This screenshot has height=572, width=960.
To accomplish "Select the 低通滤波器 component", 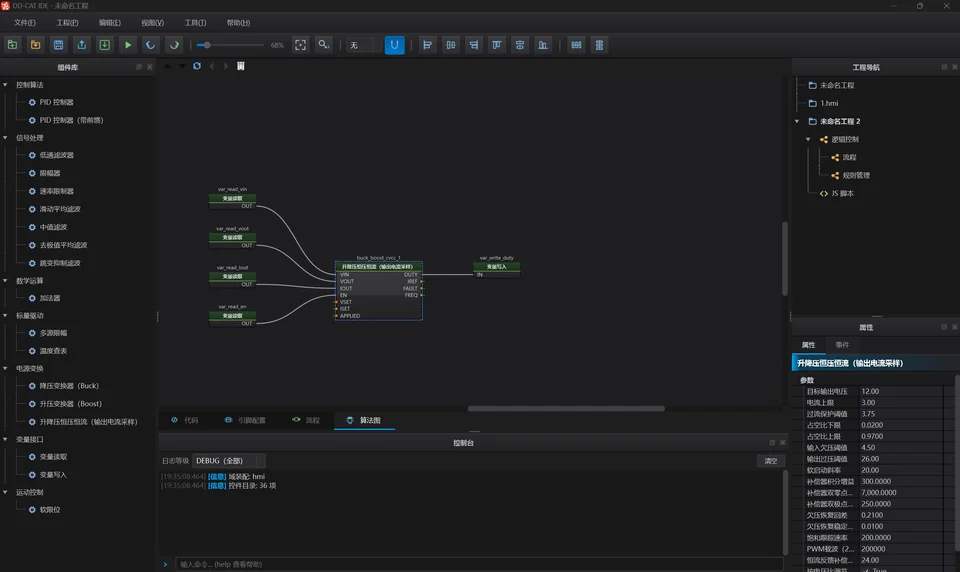I will 56,156.
